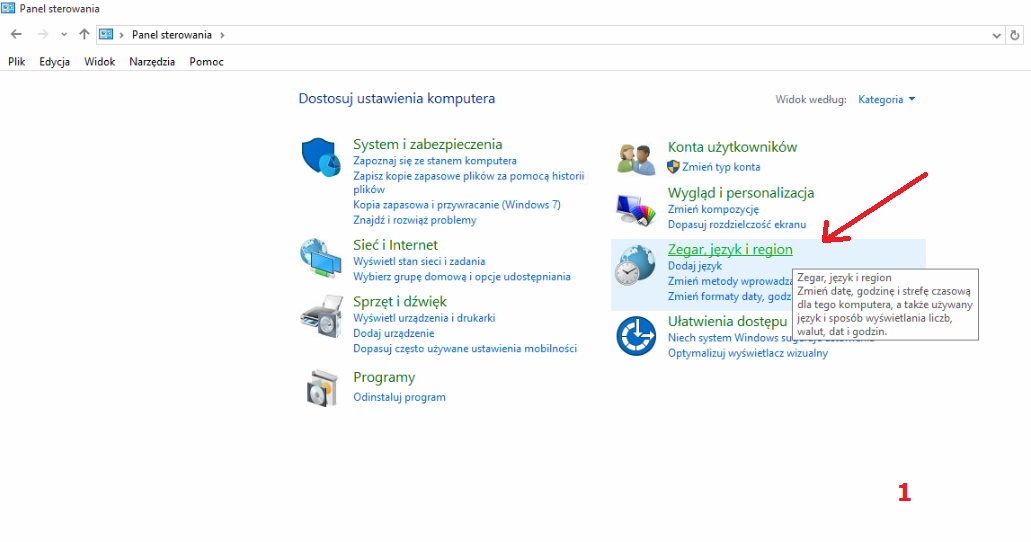Click Zmień typ konta link
The image size is (1031, 542).
721,167
